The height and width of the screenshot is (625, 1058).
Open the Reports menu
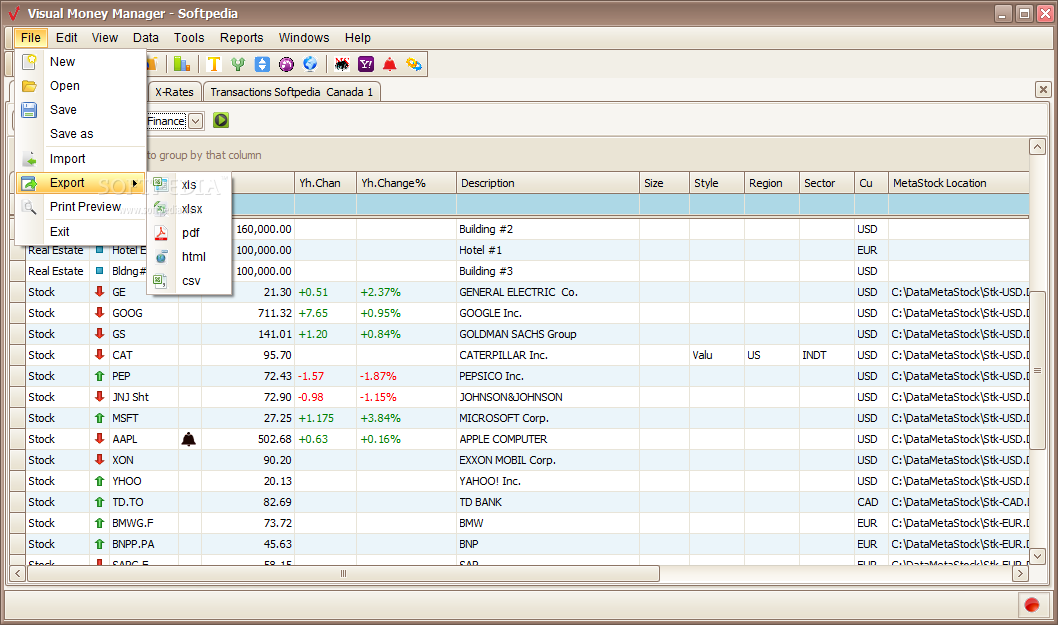[x=242, y=38]
